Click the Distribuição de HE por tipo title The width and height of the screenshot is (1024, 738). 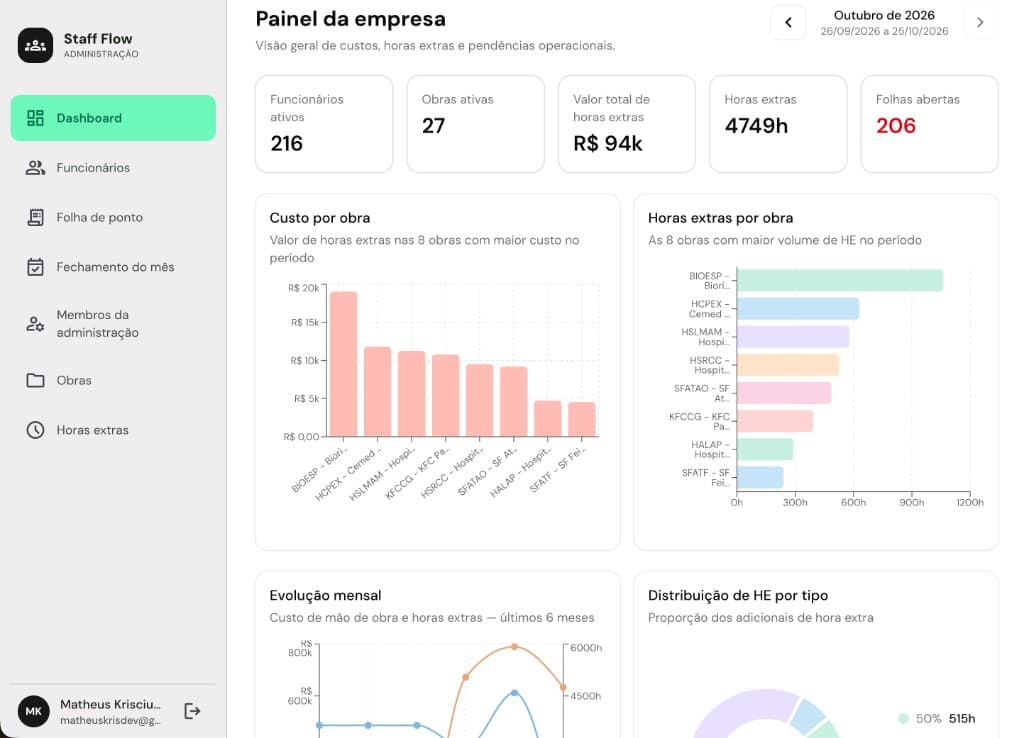(738, 596)
